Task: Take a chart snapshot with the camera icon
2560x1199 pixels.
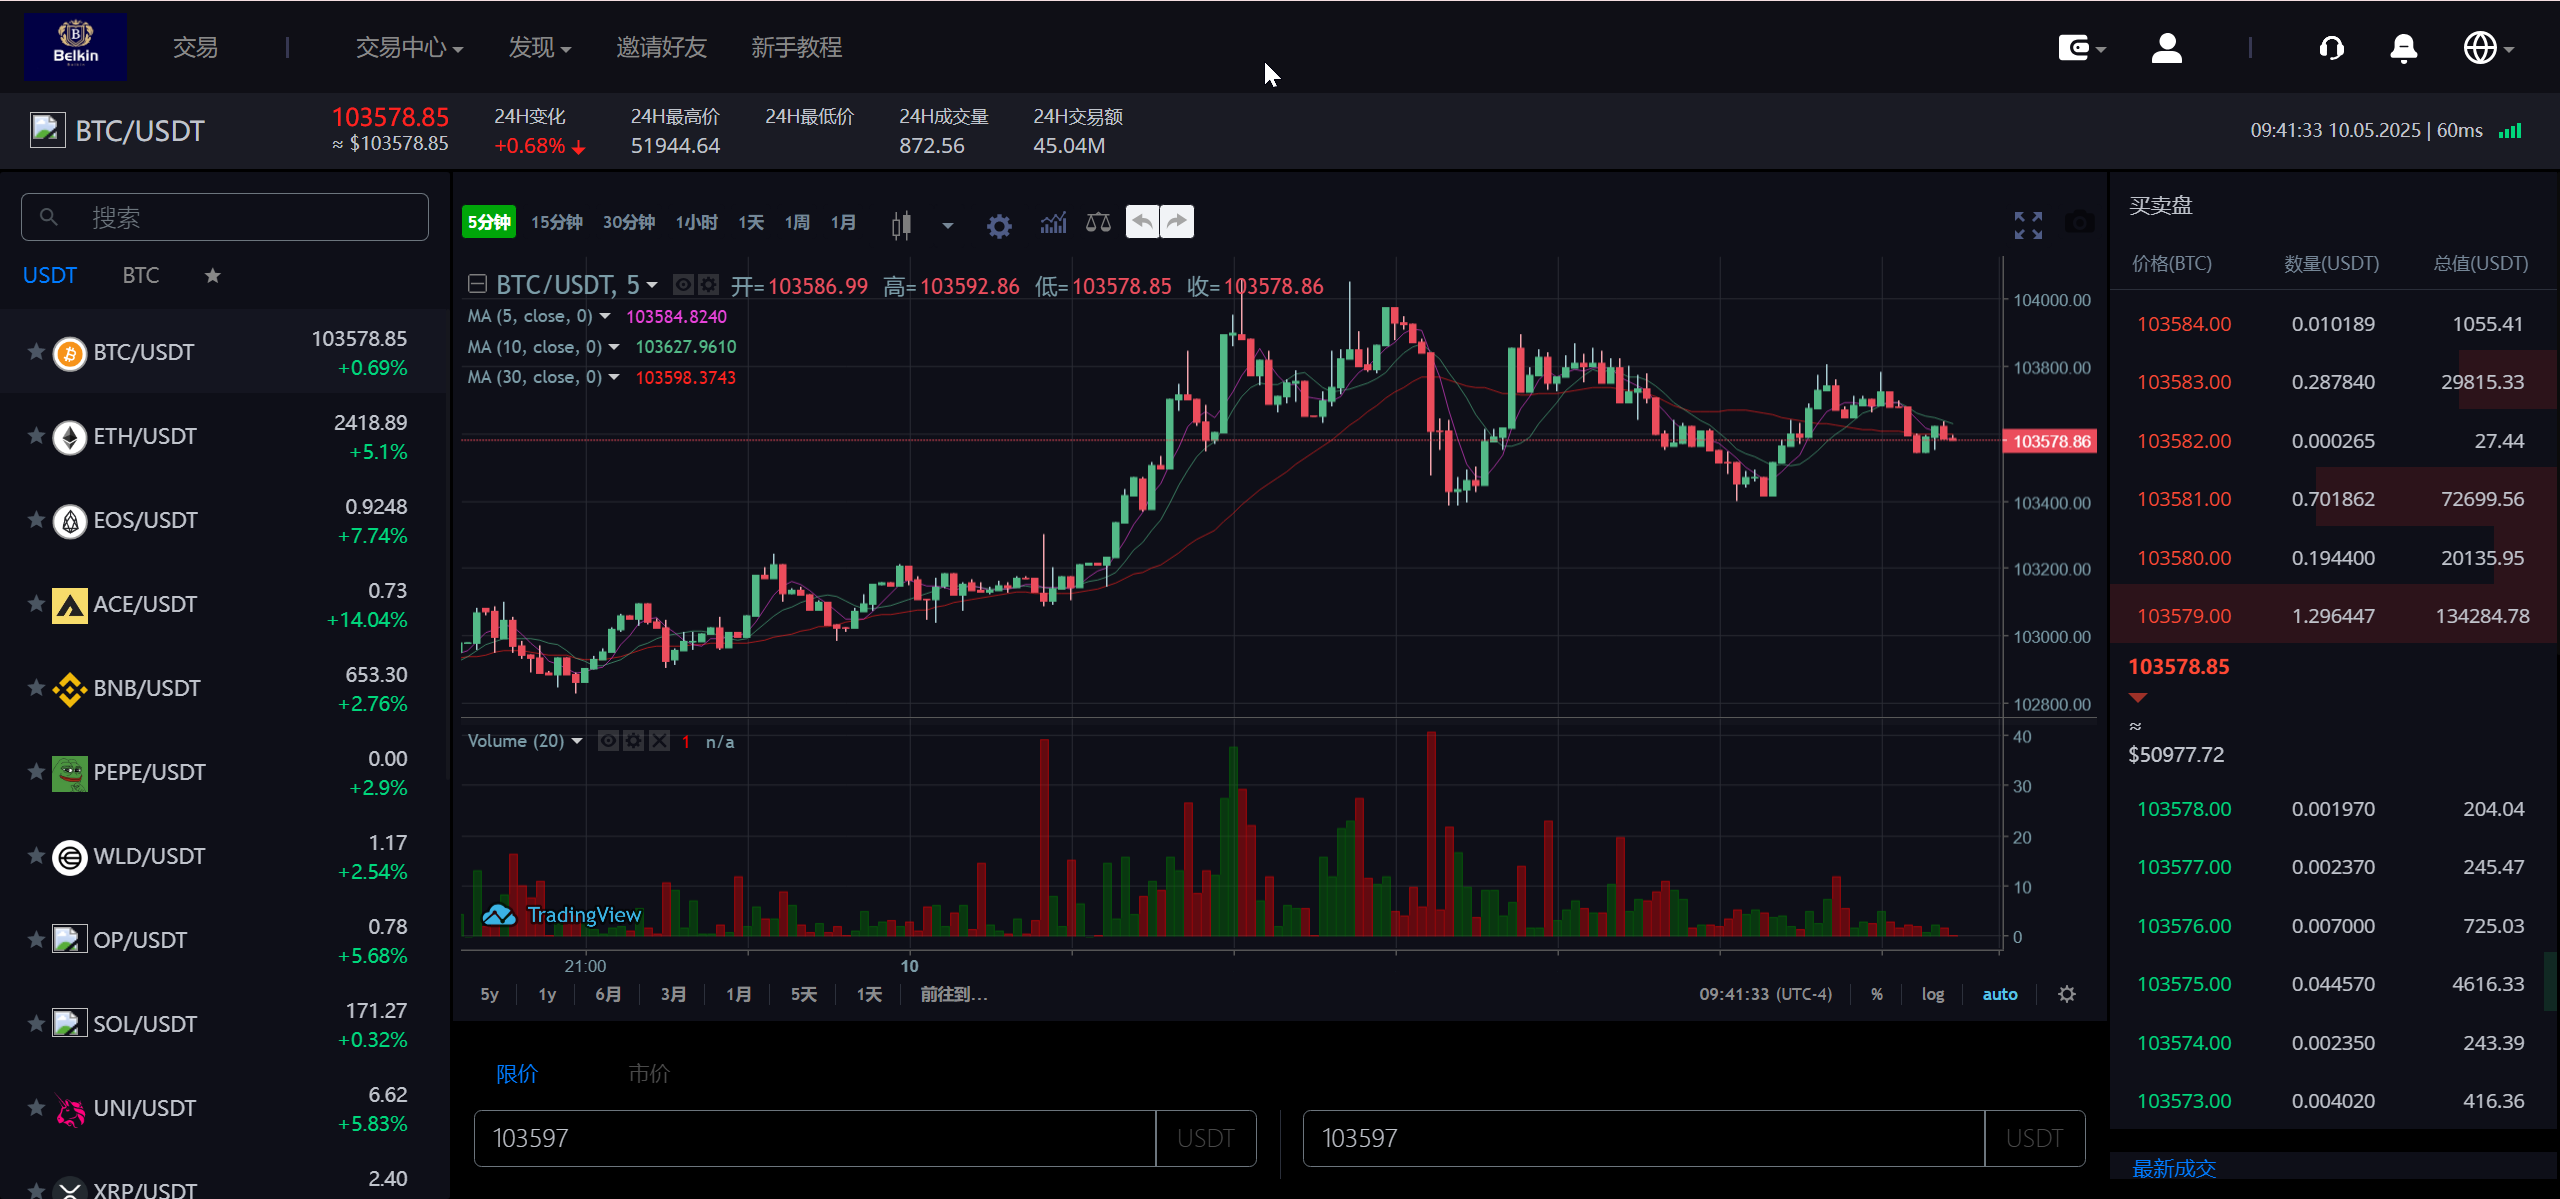Action: pyautogui.click(x=2080, y=222)
